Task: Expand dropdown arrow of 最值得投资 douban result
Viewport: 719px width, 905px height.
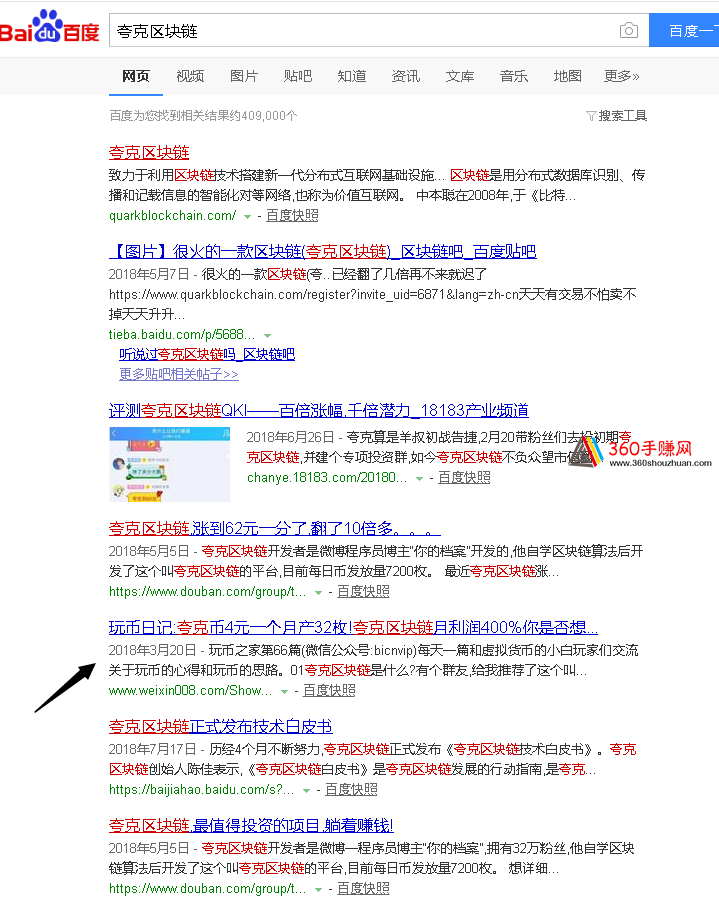Action: (x=318, y=890)
